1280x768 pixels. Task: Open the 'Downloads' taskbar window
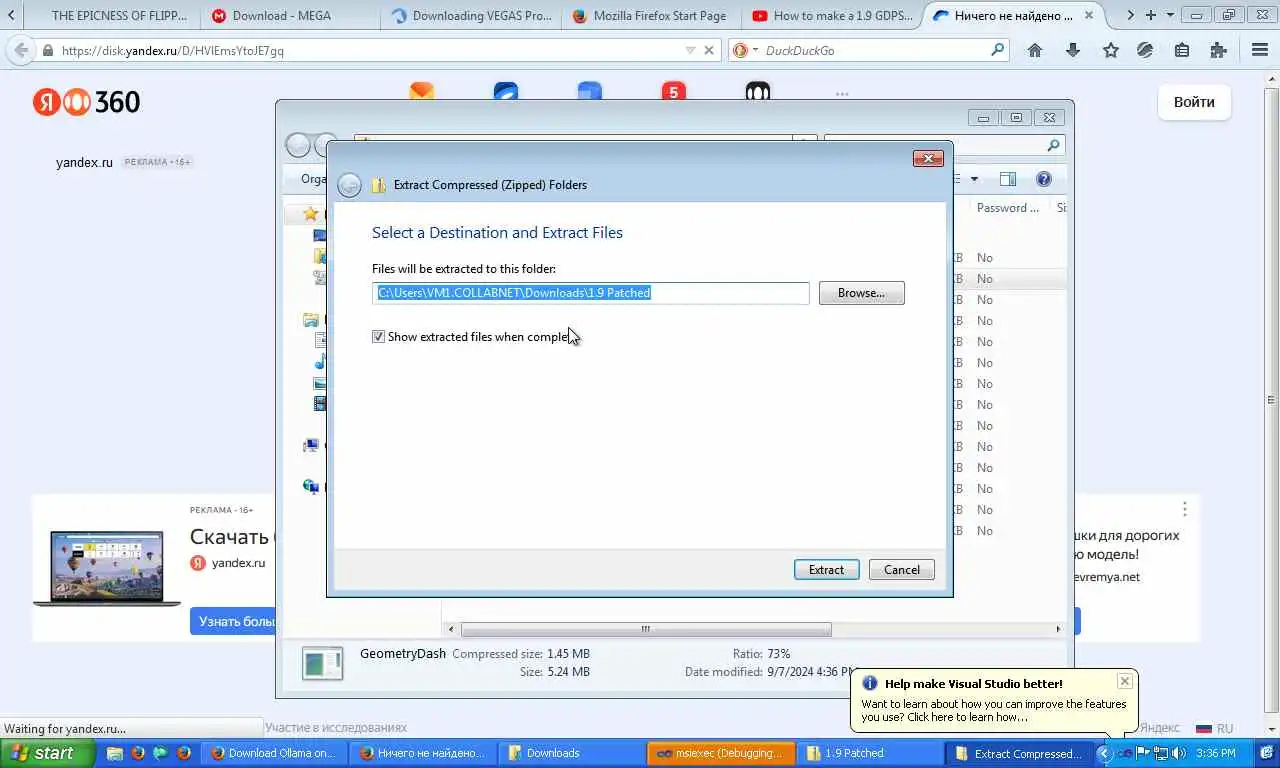pos(573,753)
